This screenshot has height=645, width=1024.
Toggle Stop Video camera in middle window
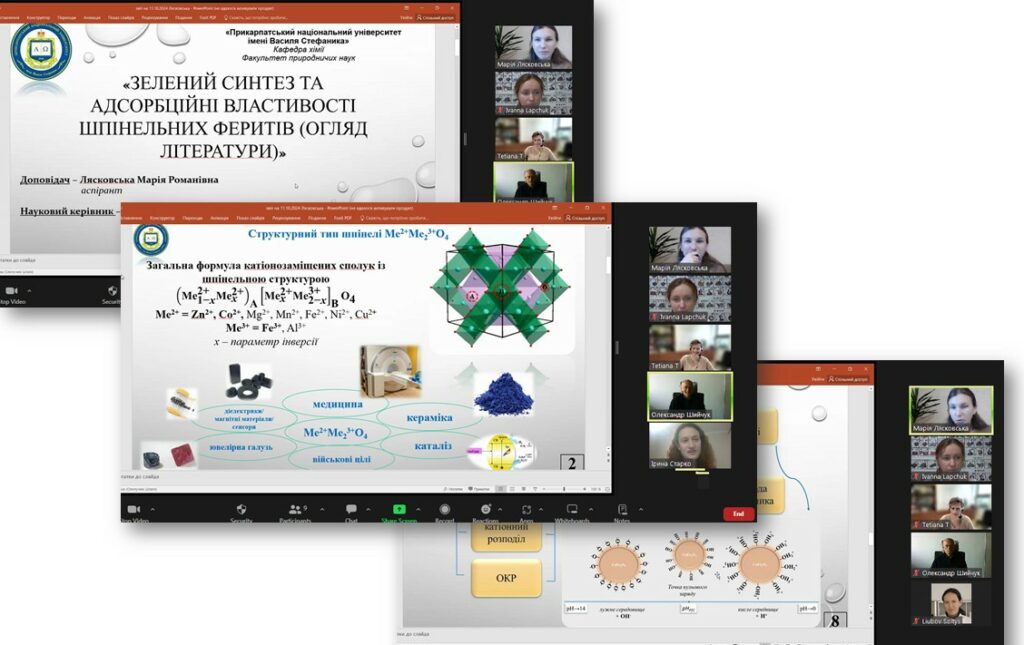[x=135, y=509]
